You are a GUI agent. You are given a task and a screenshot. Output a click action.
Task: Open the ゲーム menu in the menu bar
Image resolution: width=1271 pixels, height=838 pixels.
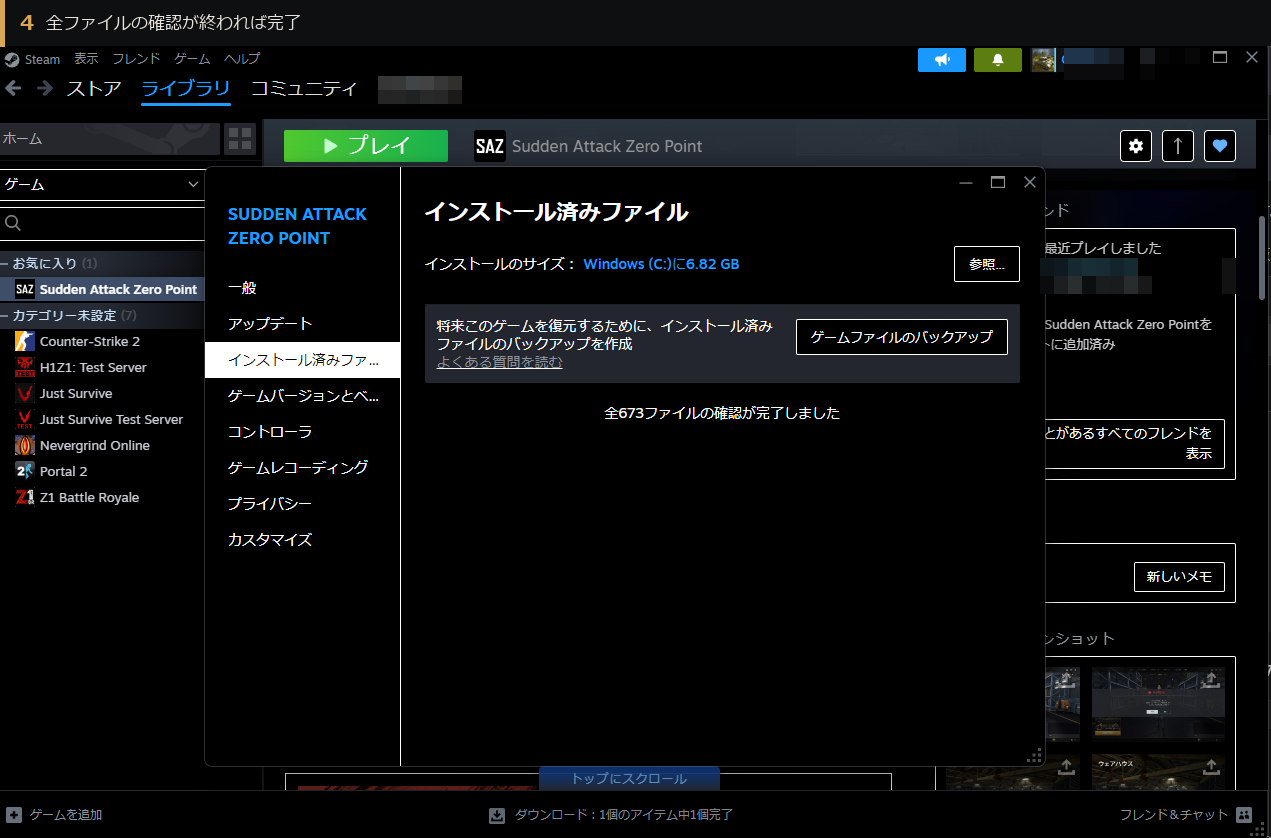(x=192, y=59)
